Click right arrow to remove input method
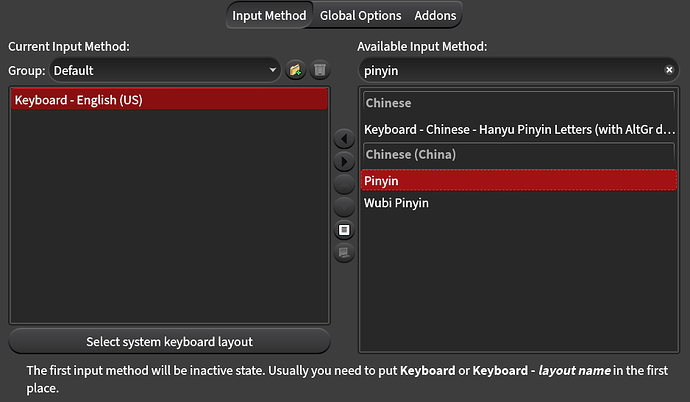Viewport: 690px width, 402px height. 344,161
